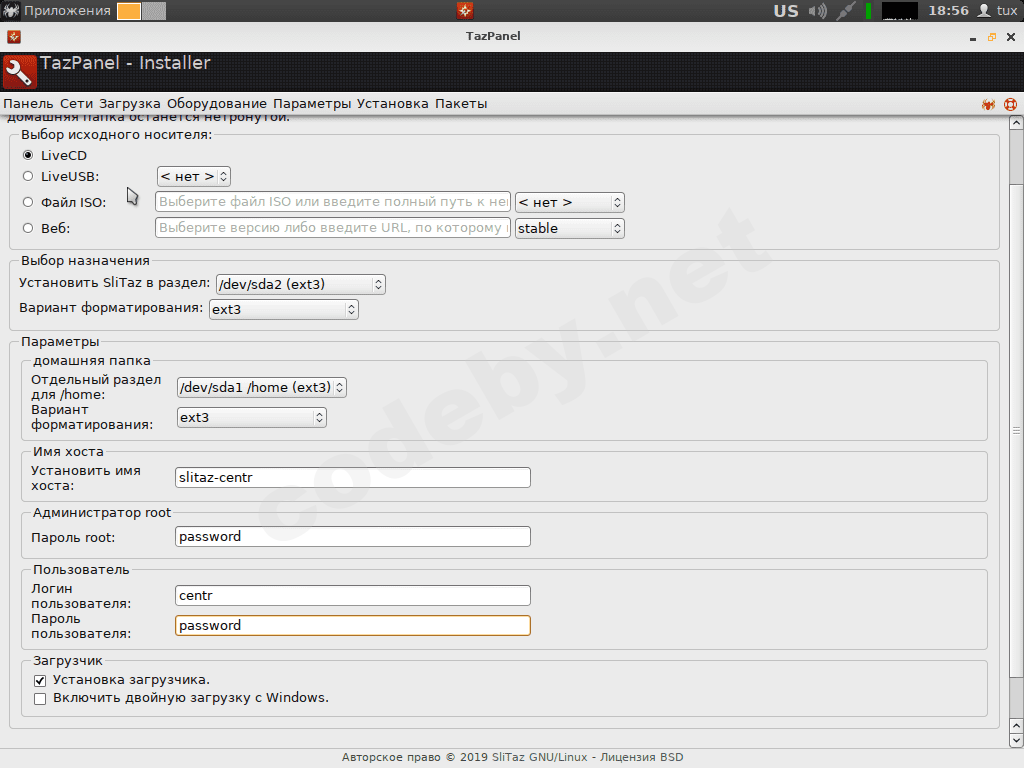Select the LiveUSB source option

[28, 176]
